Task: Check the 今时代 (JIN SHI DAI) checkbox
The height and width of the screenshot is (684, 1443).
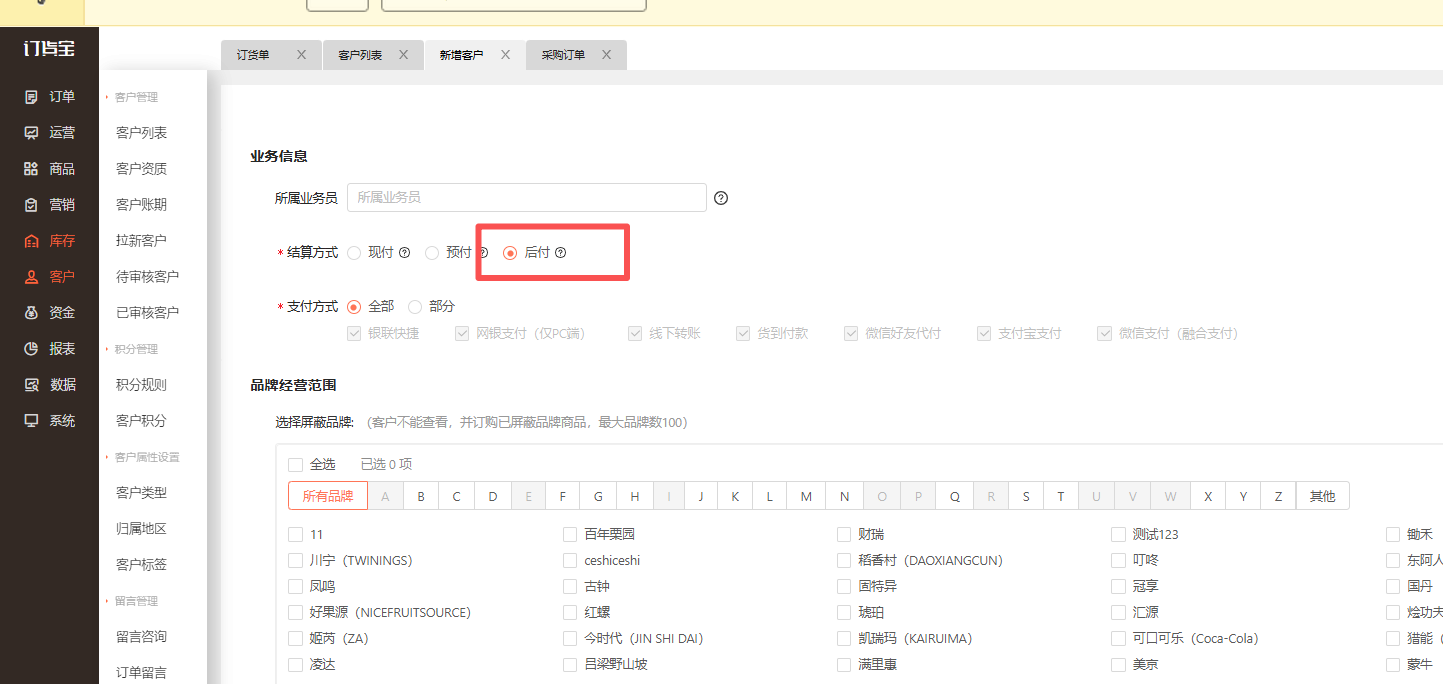Action: (x=570, y=639)
